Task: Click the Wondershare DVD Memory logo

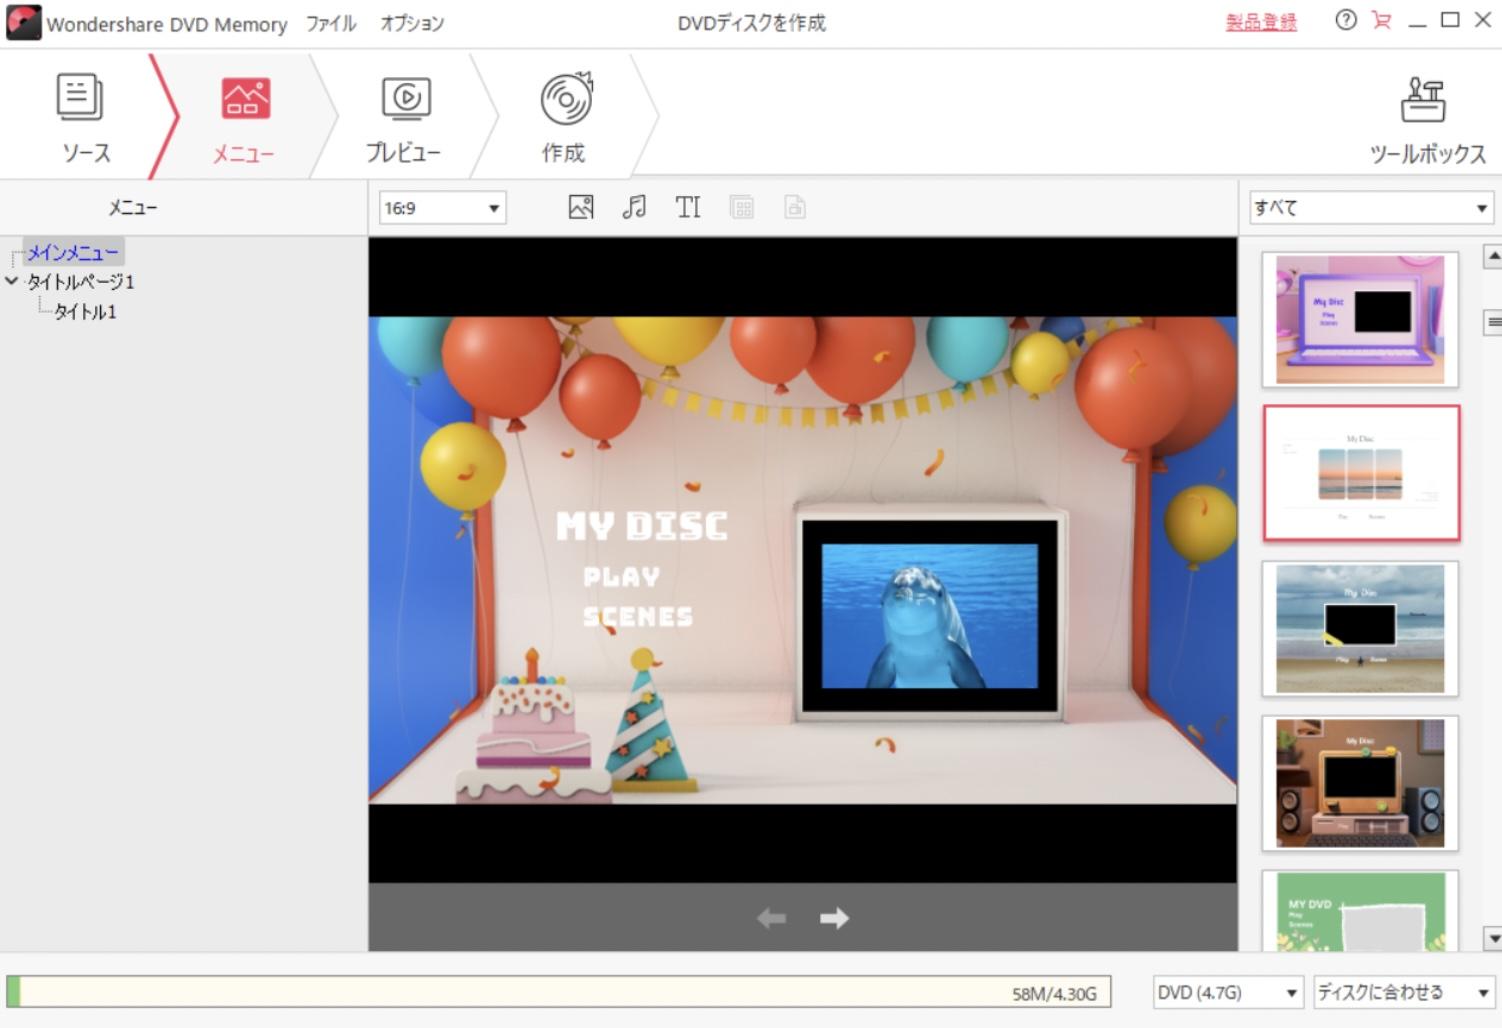Action: point(23,23)
